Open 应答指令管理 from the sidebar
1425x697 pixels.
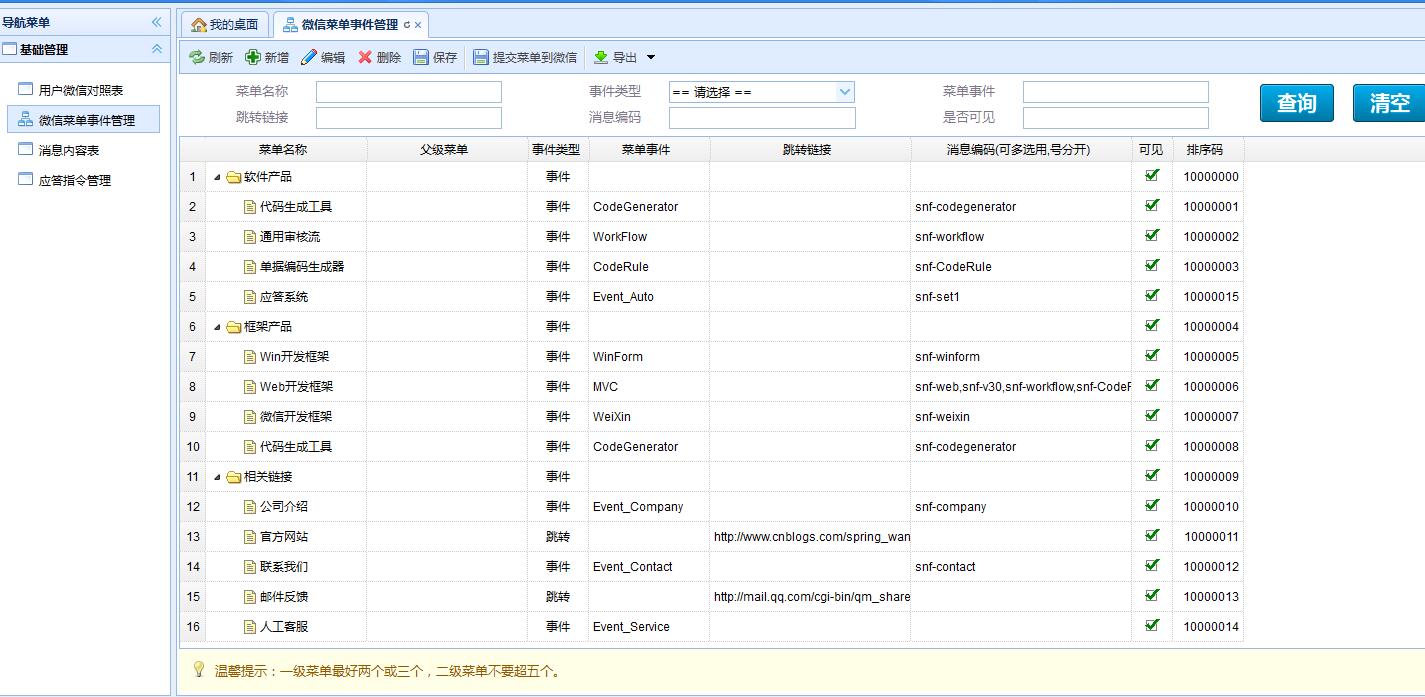pyautogui.click(x=75, y=180)
